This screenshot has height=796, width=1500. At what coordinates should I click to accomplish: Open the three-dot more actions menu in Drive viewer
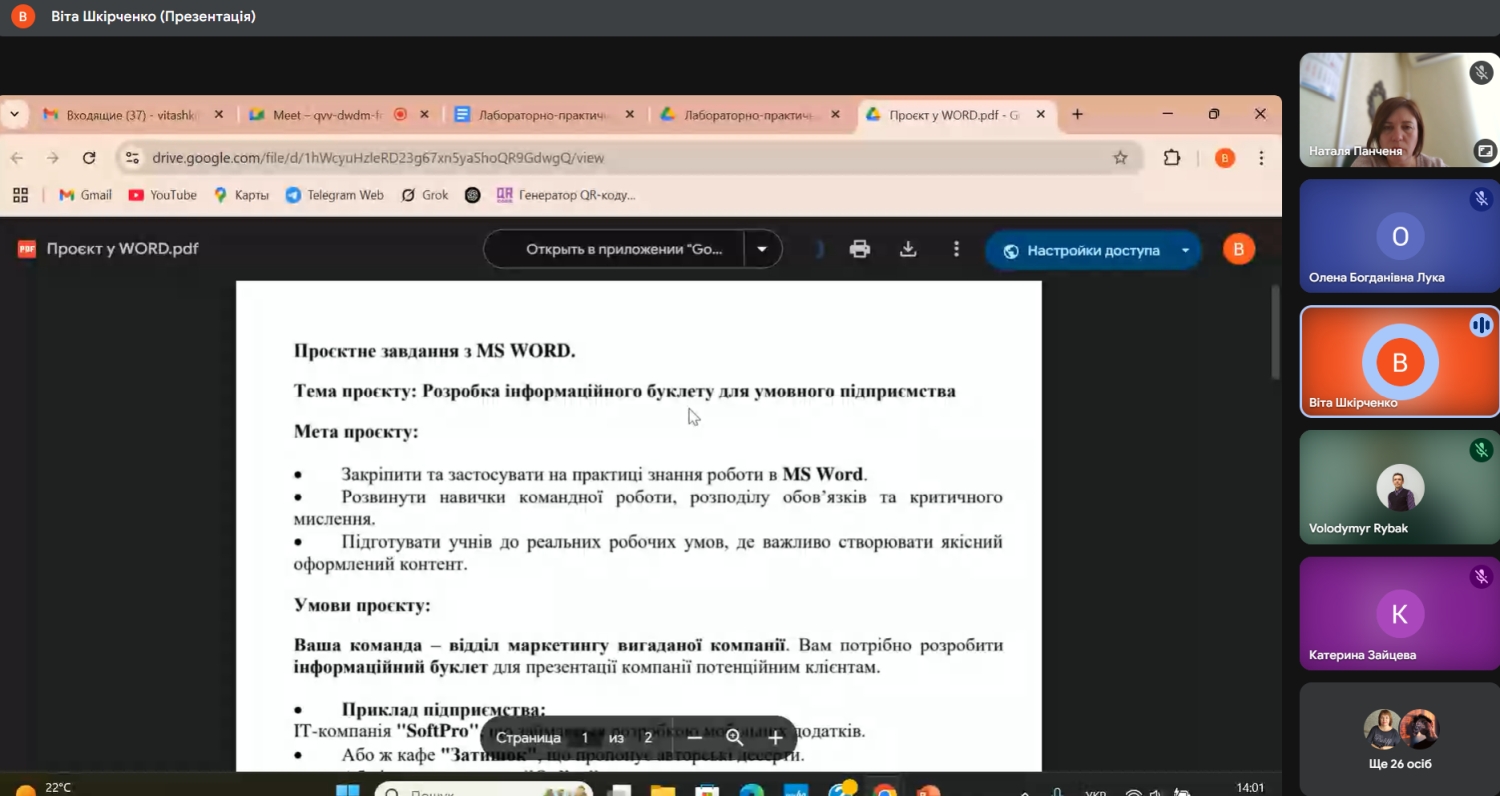[x=957, y=249]
